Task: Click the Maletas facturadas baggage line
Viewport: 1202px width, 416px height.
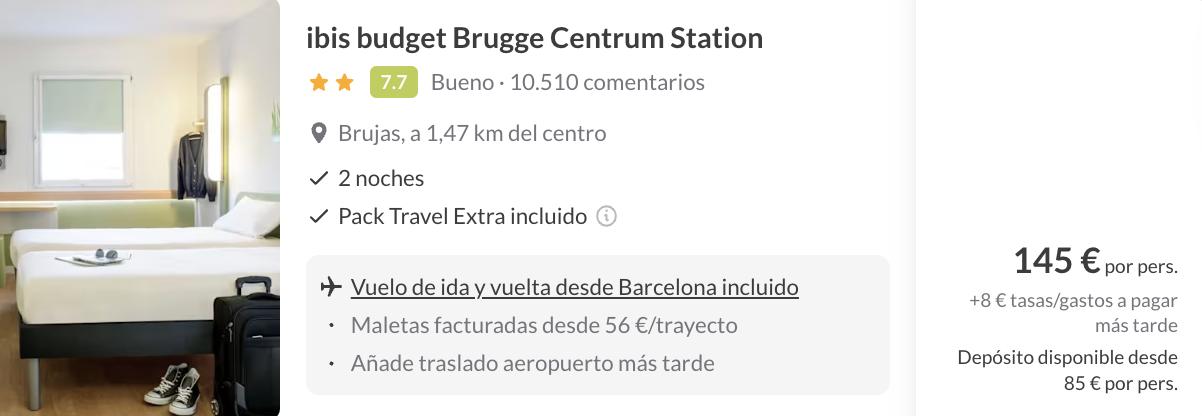Action: pyautogui.click(x=545, y=326)
